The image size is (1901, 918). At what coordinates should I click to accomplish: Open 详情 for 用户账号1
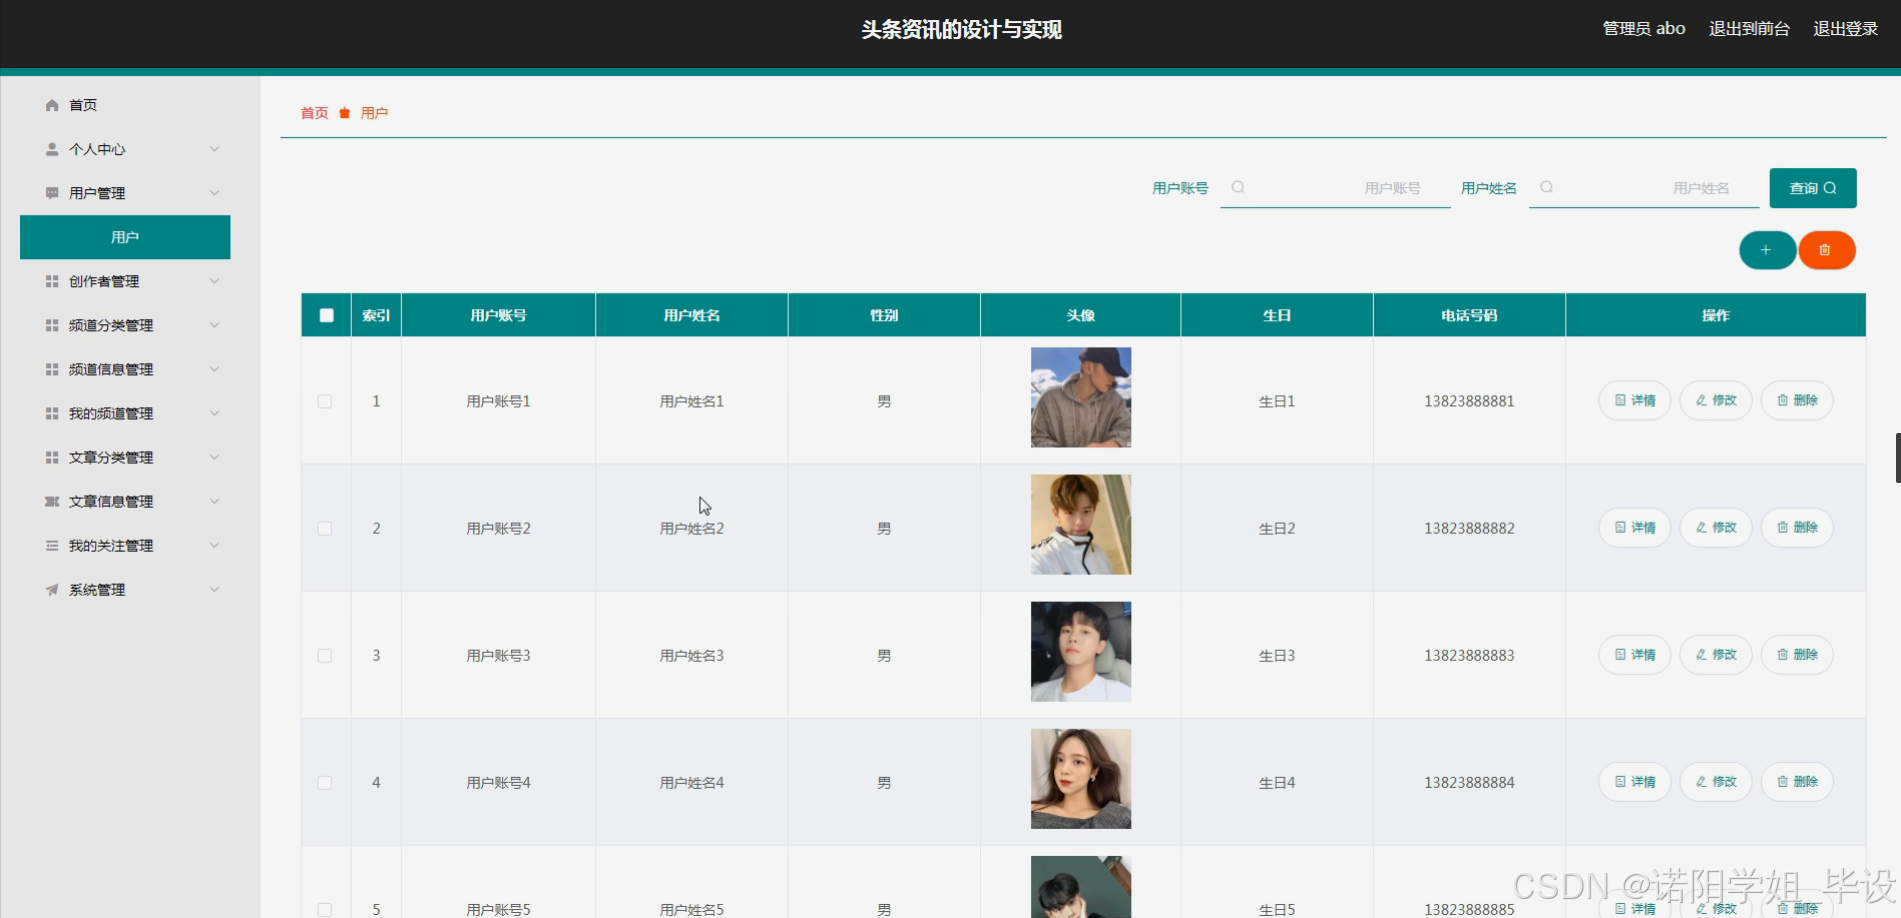point(1635,400)
